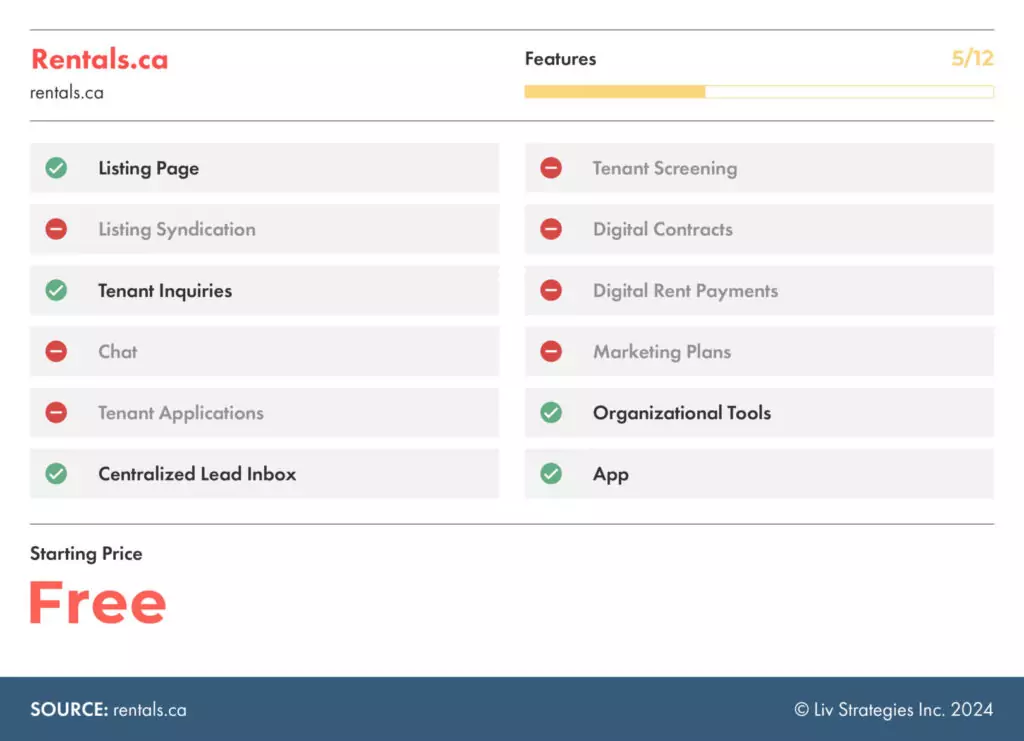1024x741 pixels.
Task: Click the large Free starting price text
Action: tap(97, 602)
